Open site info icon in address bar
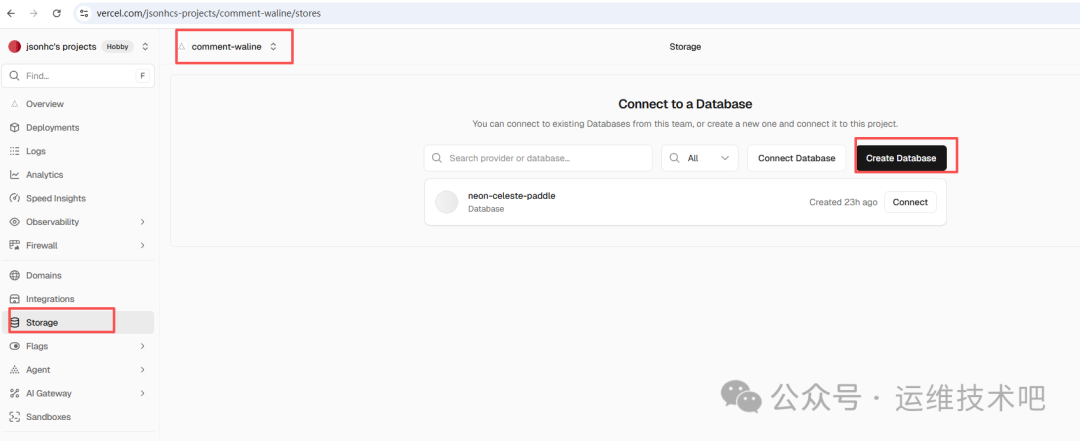This screenshot has width=1080, height=441. pyautogui.click(x=84, y=12)
